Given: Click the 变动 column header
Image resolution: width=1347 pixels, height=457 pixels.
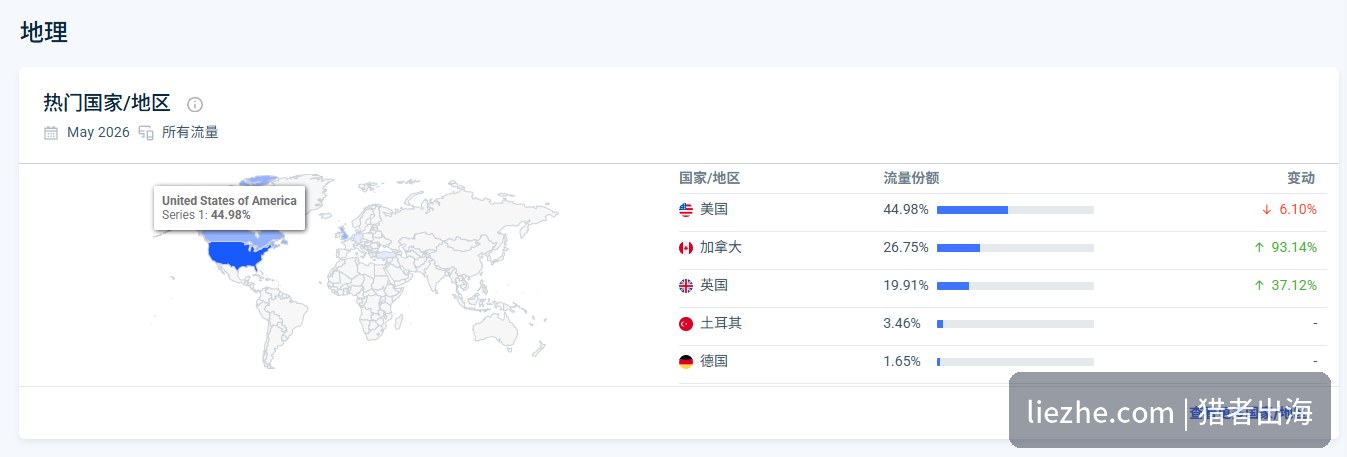Looking at the screenshot, I should 1301,178.
